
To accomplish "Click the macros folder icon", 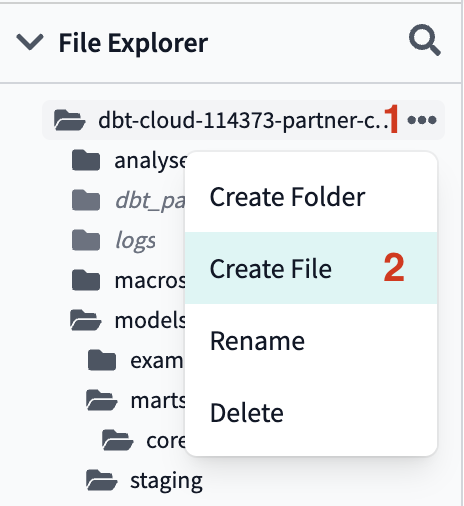I will [x=86, y=280].
